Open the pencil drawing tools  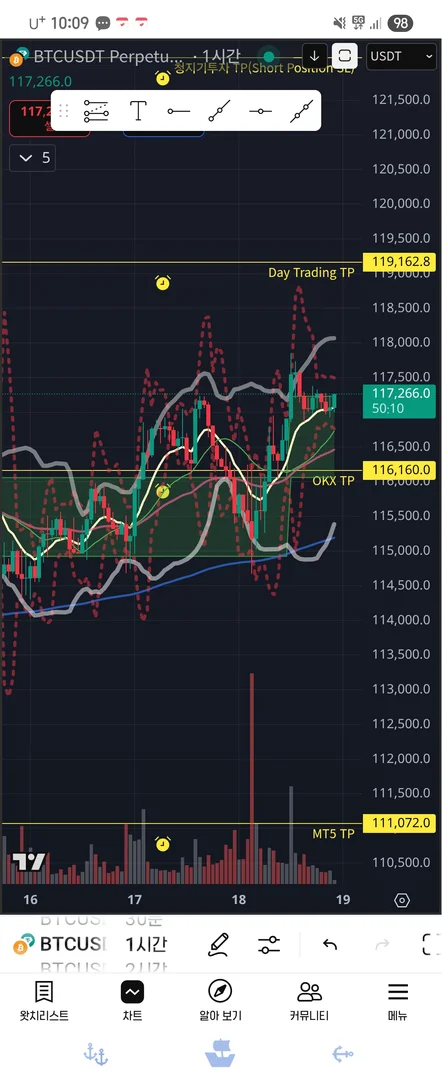point(218,944)
